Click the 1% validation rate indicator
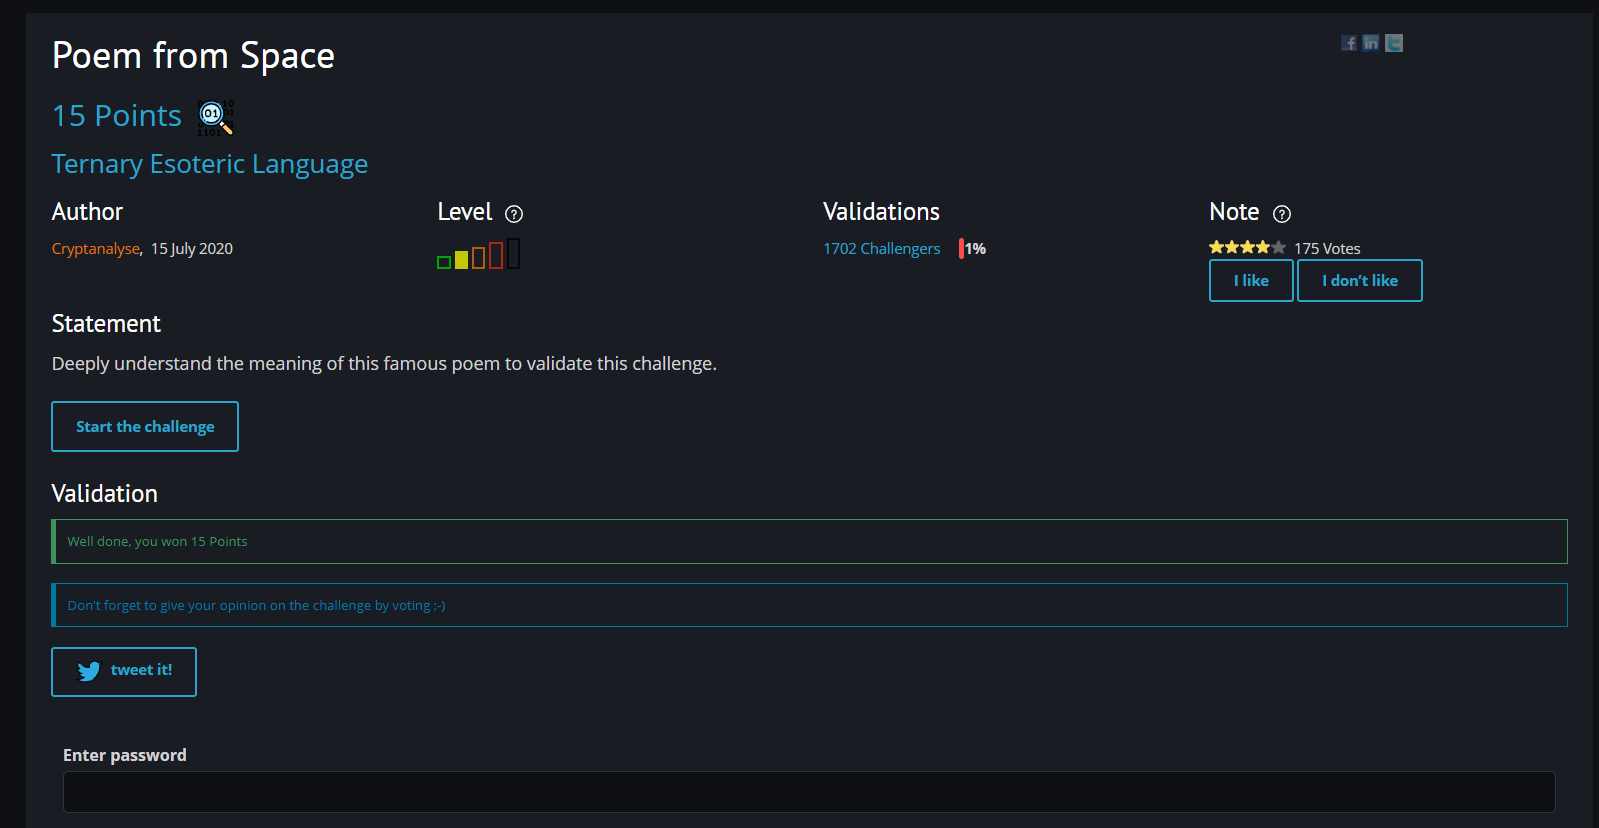 pos(973,249)
